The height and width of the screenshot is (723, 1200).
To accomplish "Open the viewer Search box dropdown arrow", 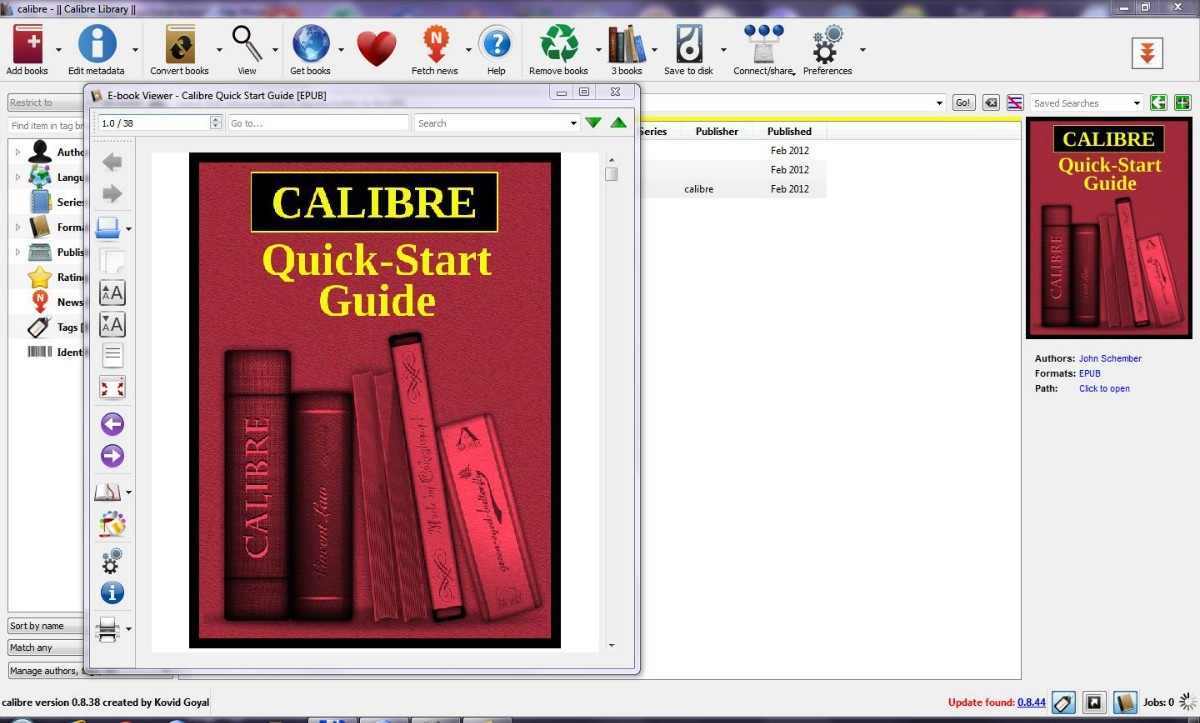I will 574,123.
